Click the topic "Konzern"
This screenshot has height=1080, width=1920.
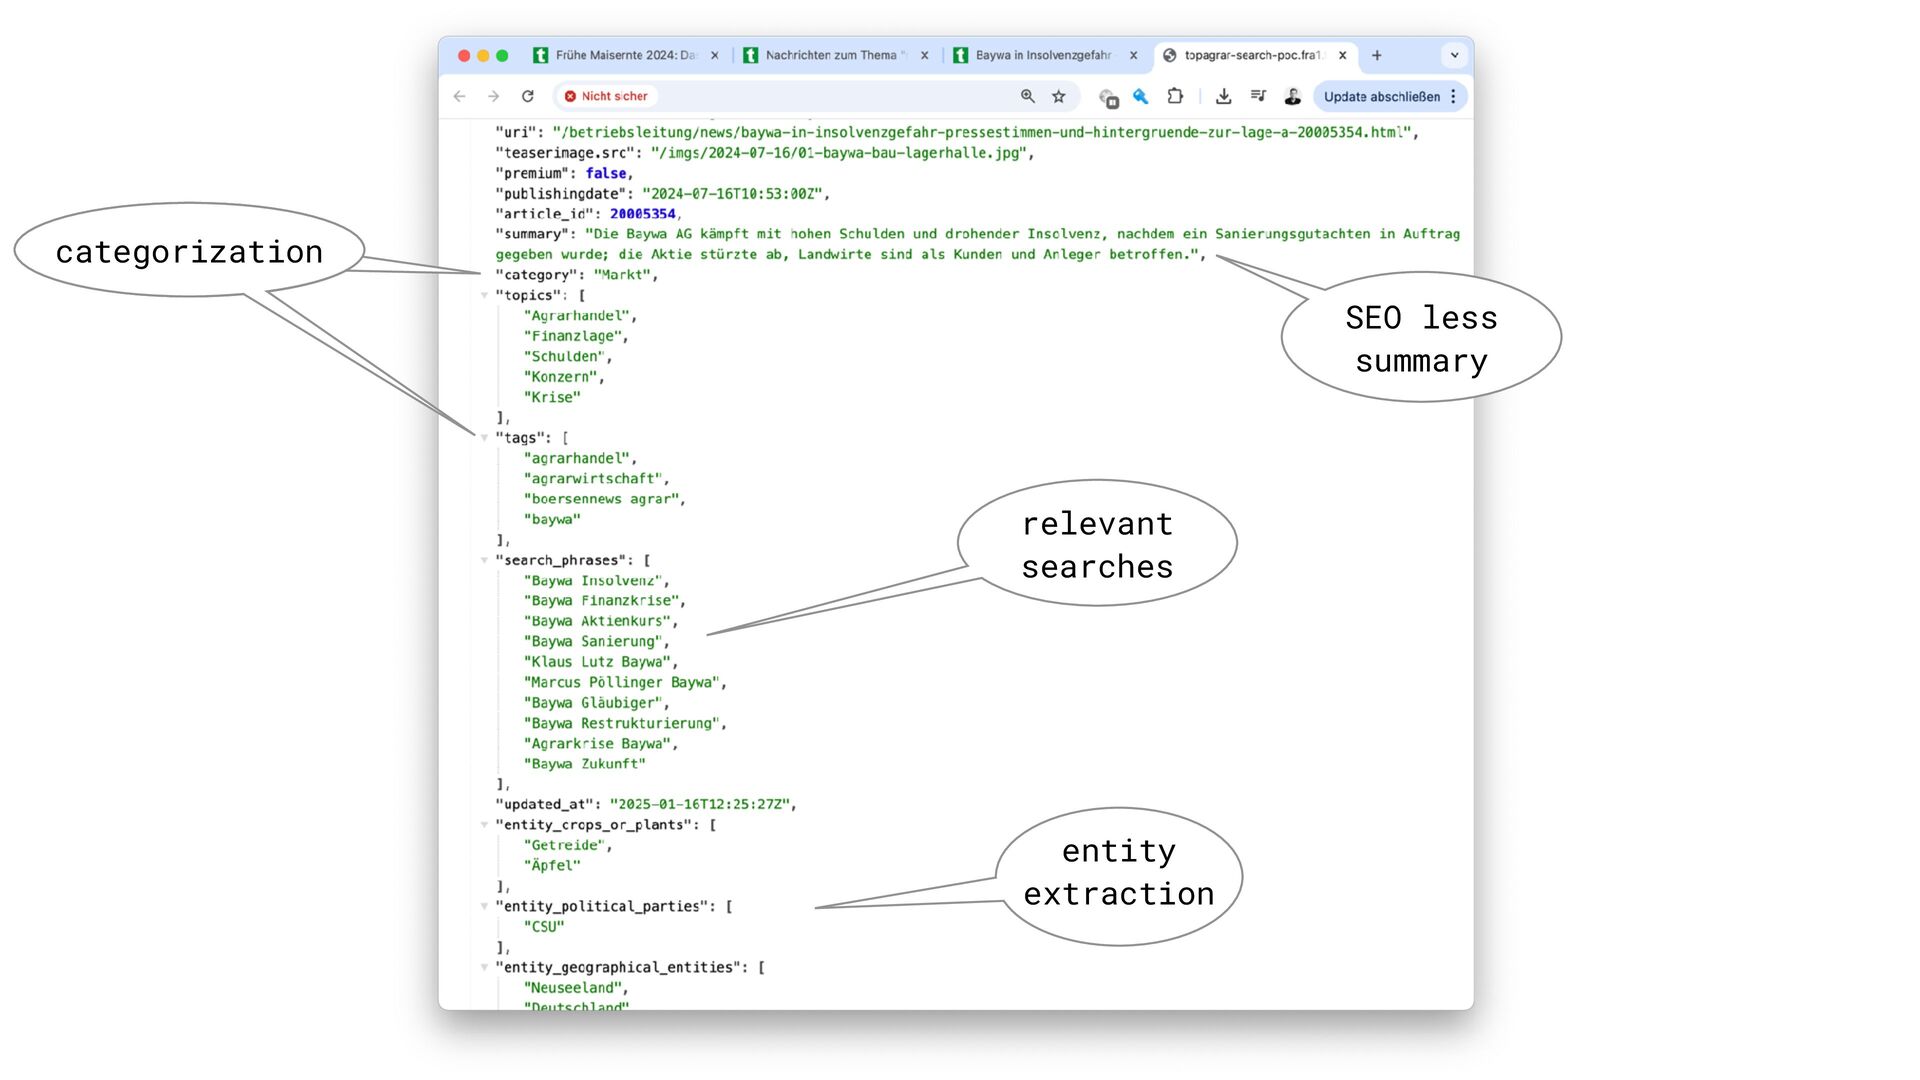coord(561,377)
